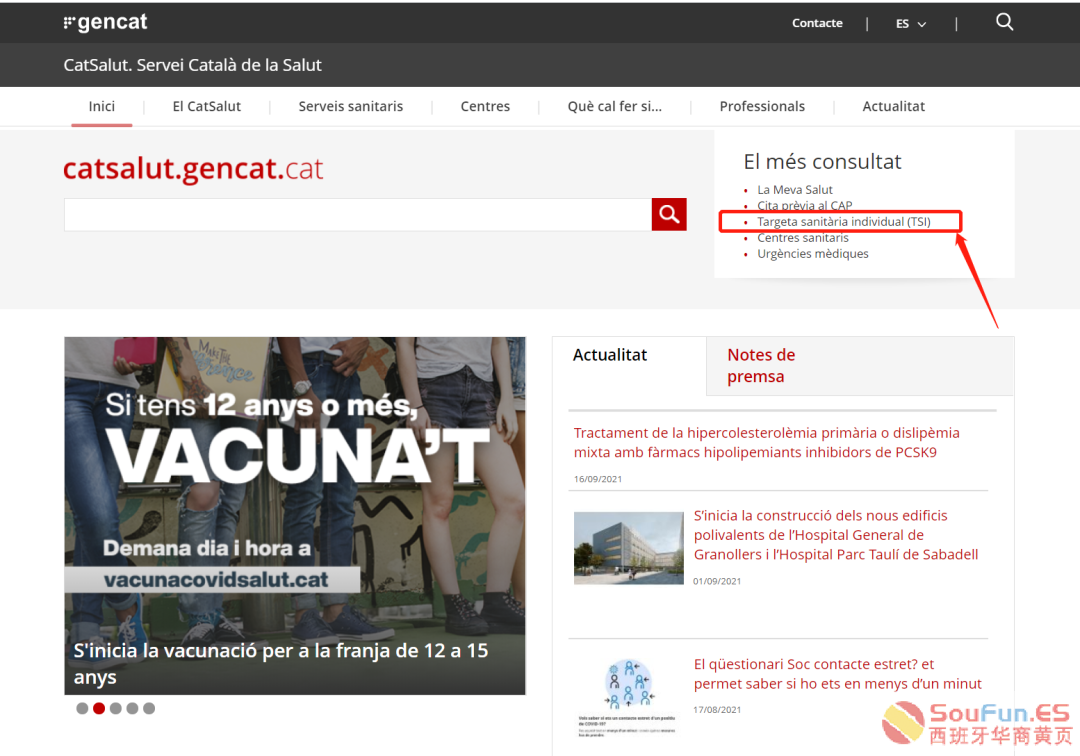
Task: Switch to the Actualitat news tab
Action: (610, 355)
